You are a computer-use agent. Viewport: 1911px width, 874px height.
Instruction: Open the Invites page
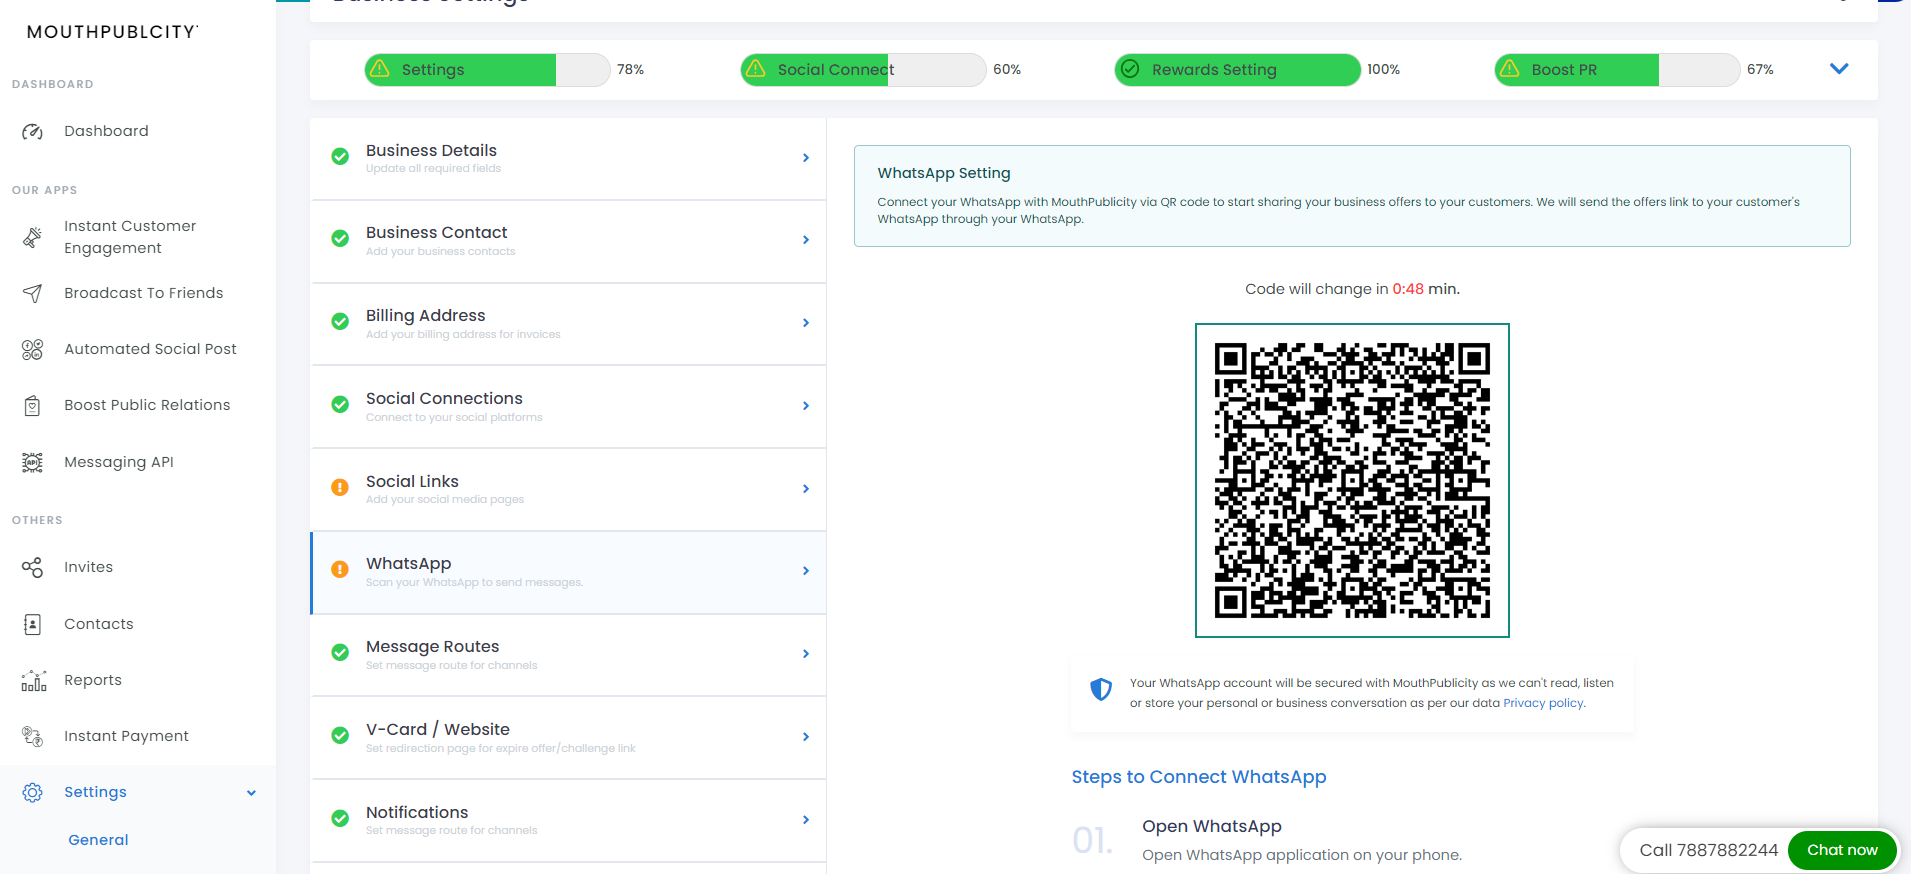(89, 567)
